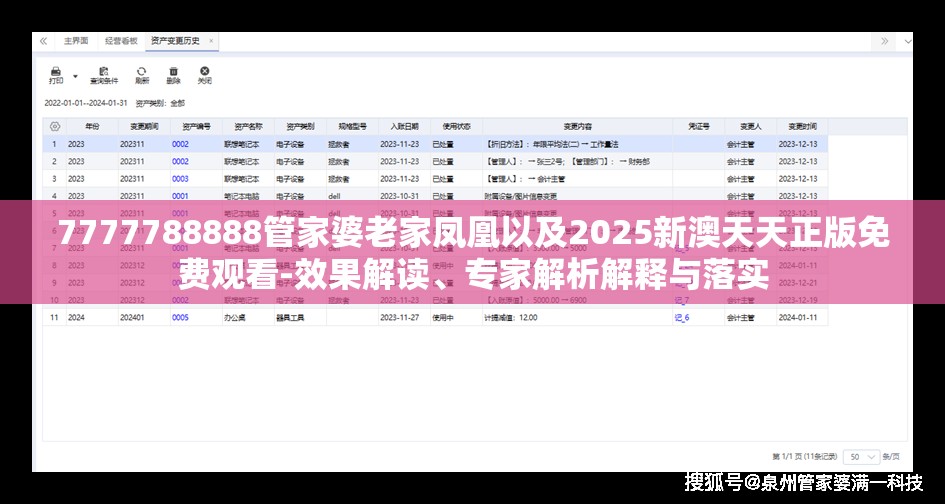Click the 变更内容 column header
This screenshot has height=504, width=945.
pyautogui.click(x=577, y=127)
